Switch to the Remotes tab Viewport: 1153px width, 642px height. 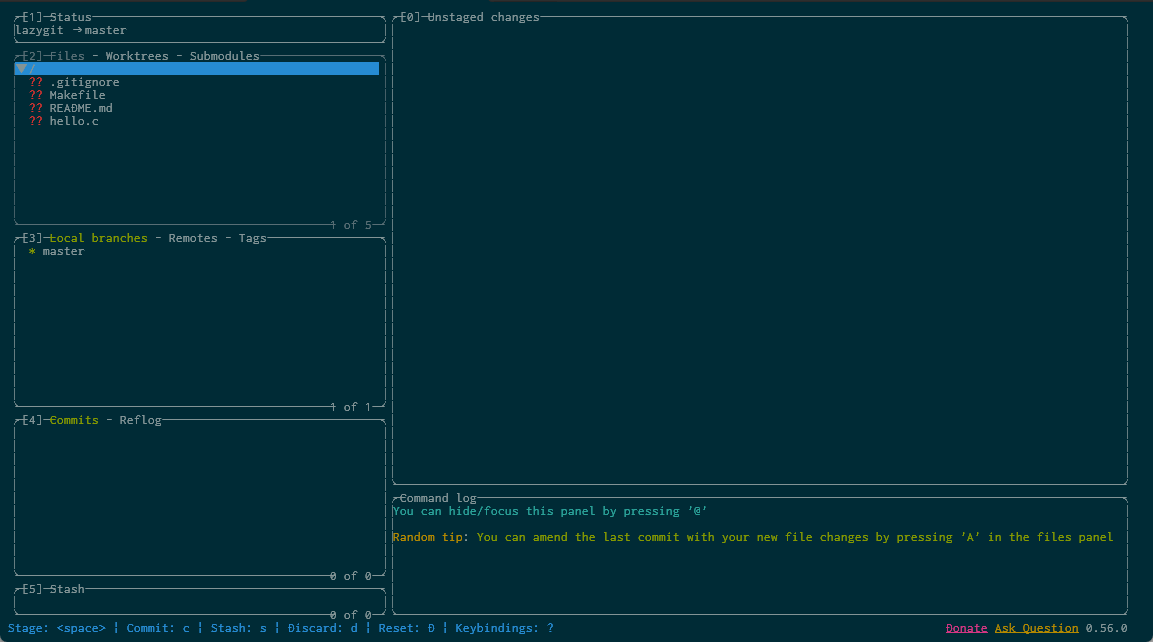[193, 238]
